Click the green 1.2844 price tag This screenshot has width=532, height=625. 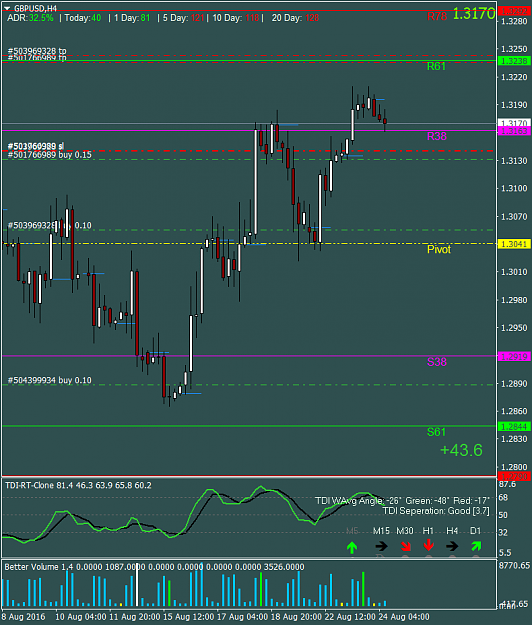coord(514,426)
